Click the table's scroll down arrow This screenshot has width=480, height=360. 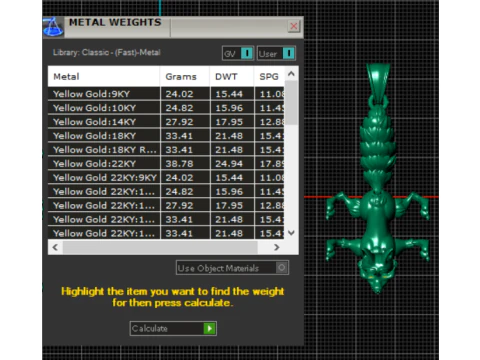point(291,233)
